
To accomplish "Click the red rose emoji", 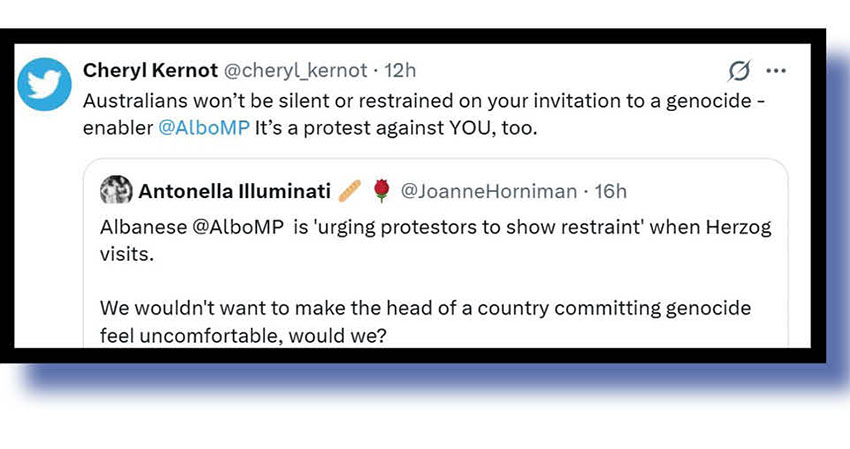I will [x=379, y=190].
